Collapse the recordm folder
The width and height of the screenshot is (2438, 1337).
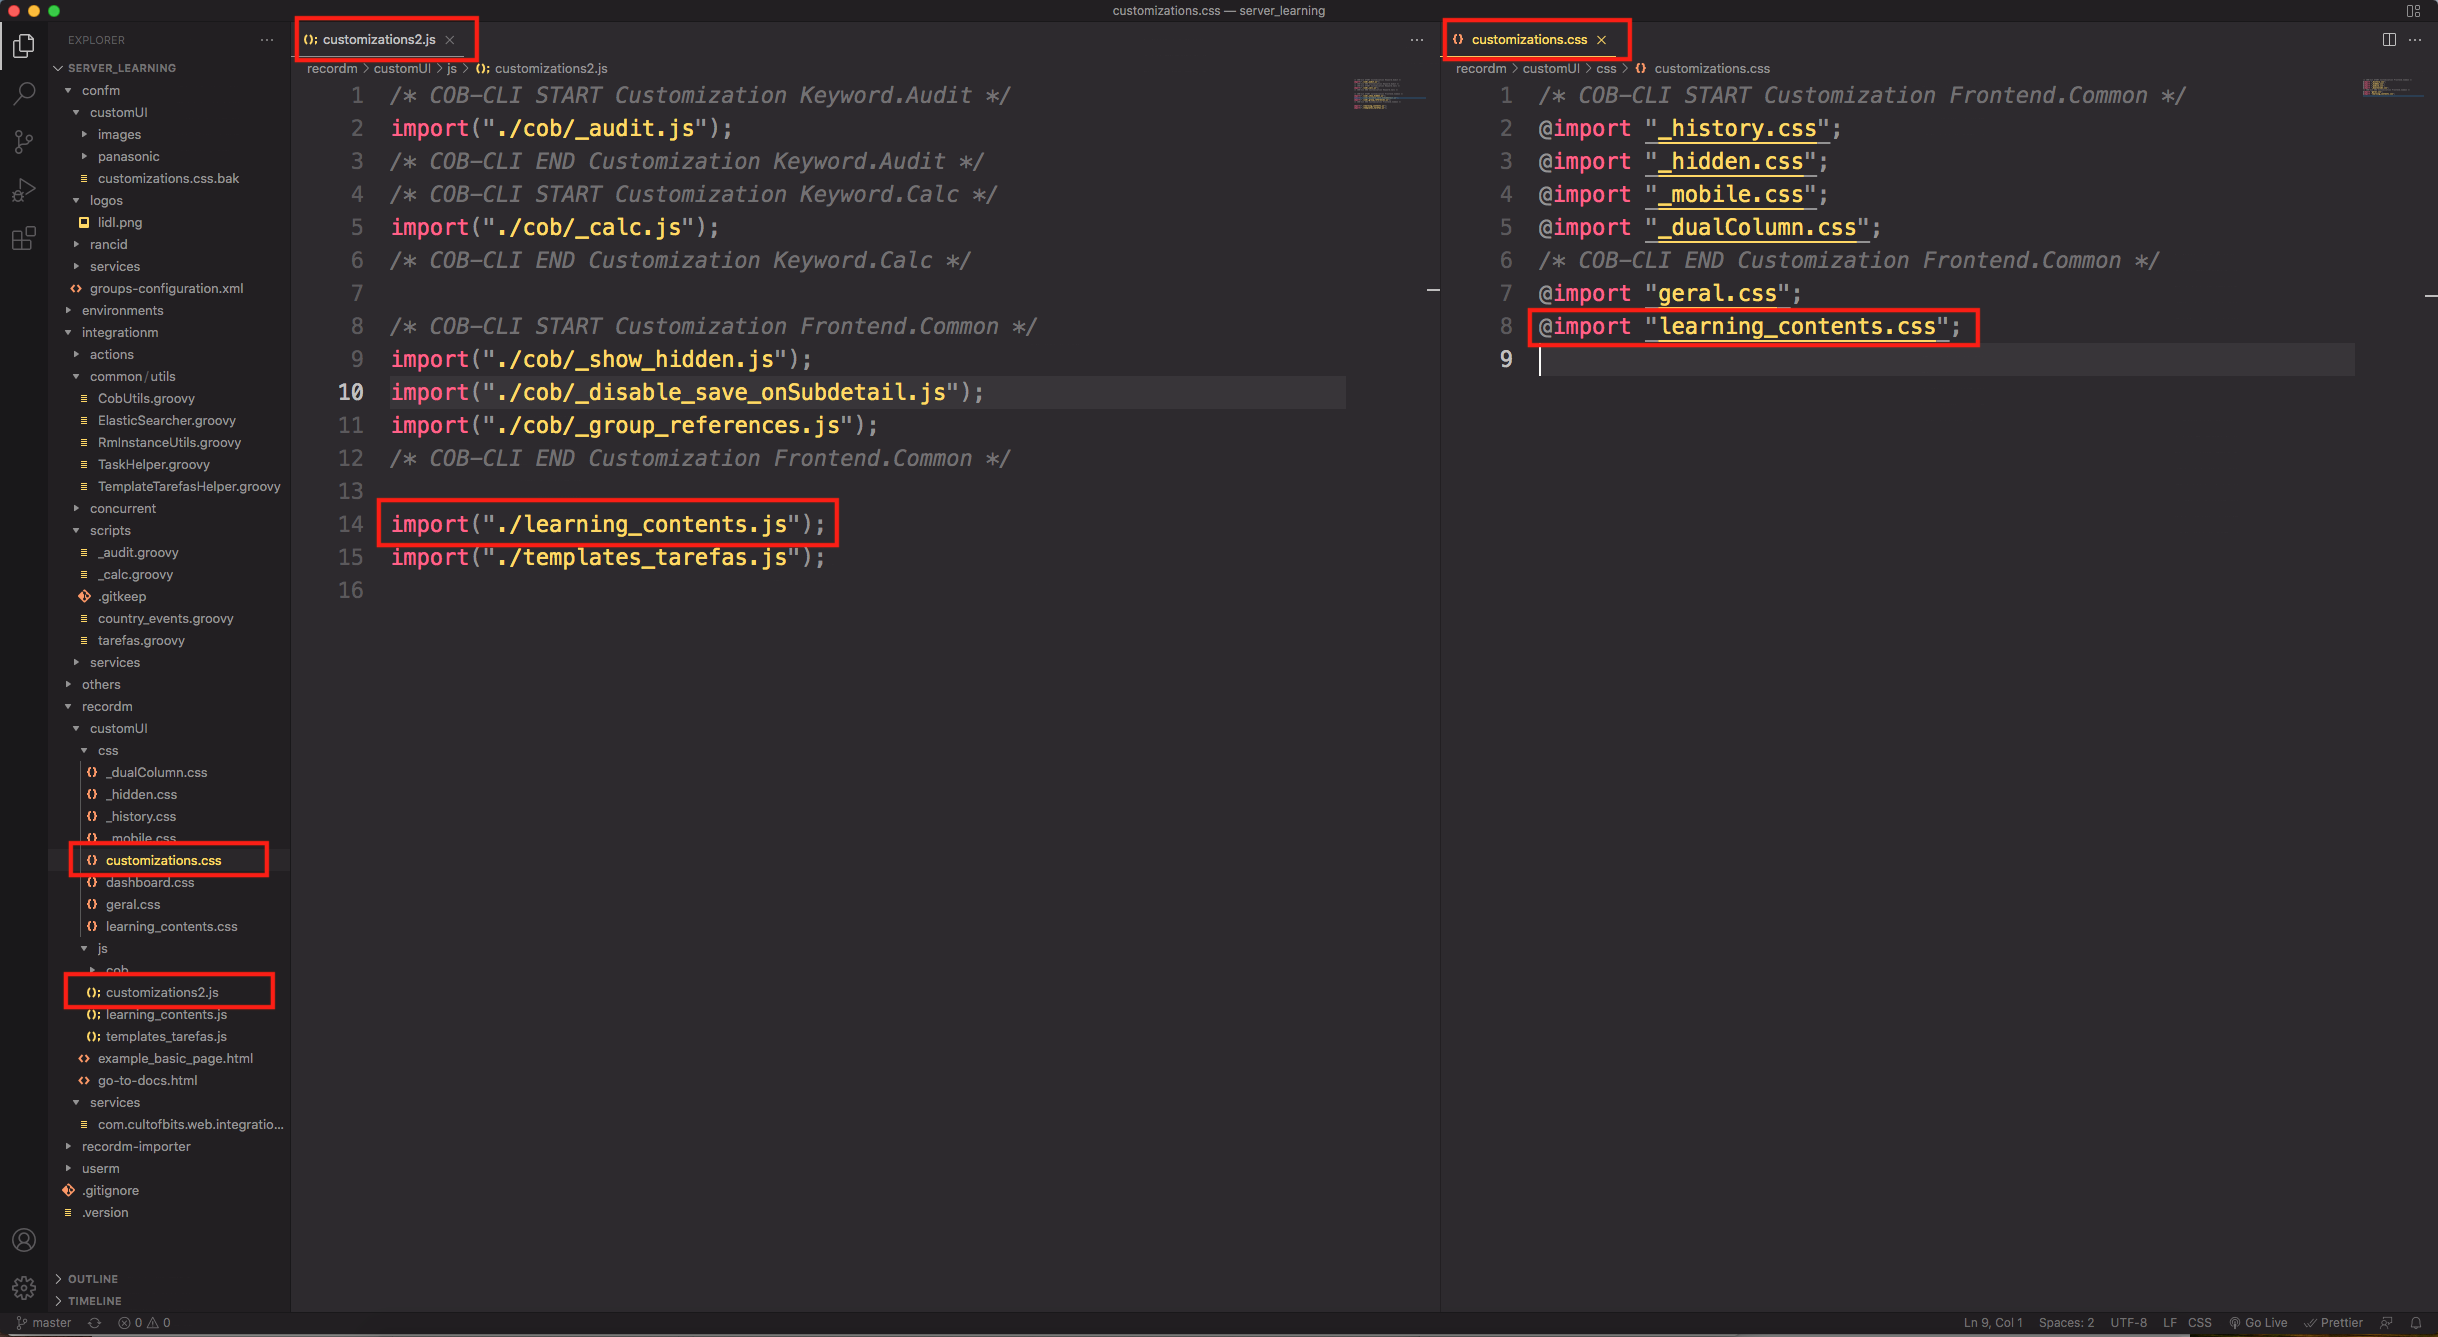point(106,706)
